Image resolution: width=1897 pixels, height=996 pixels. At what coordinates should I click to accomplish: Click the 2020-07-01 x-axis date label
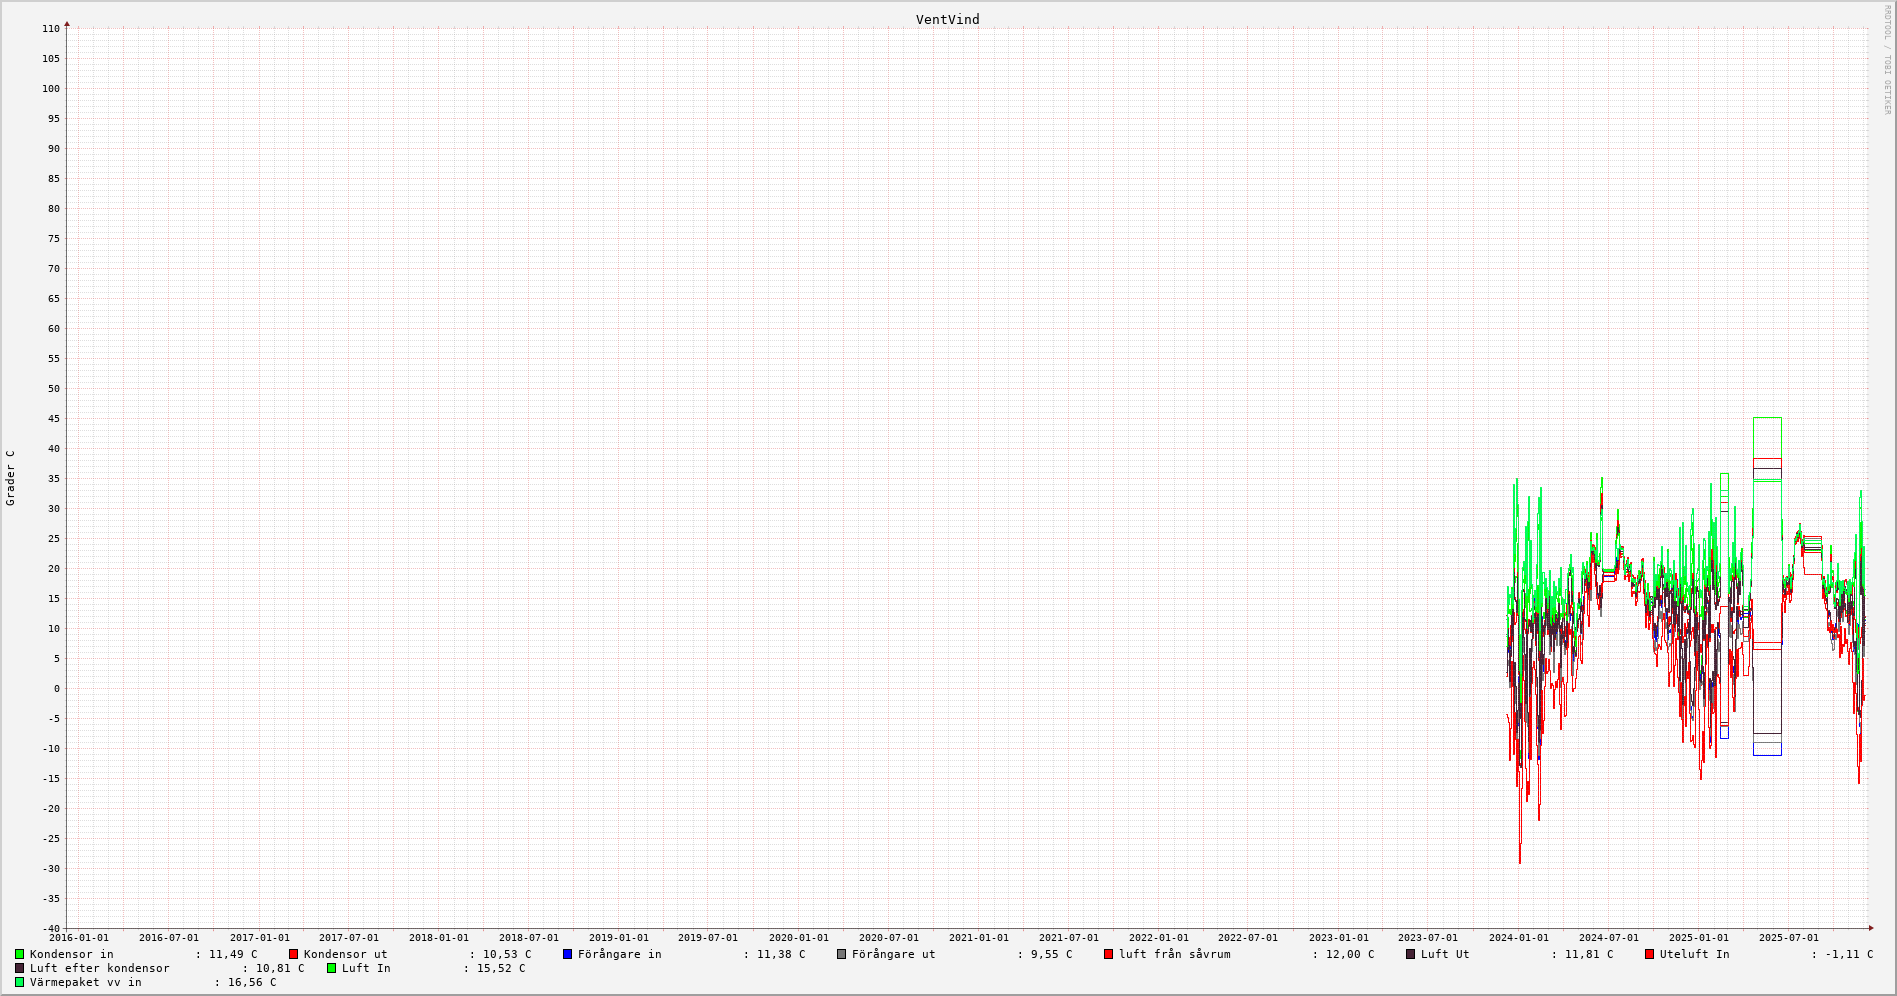[x=888, y=938]
